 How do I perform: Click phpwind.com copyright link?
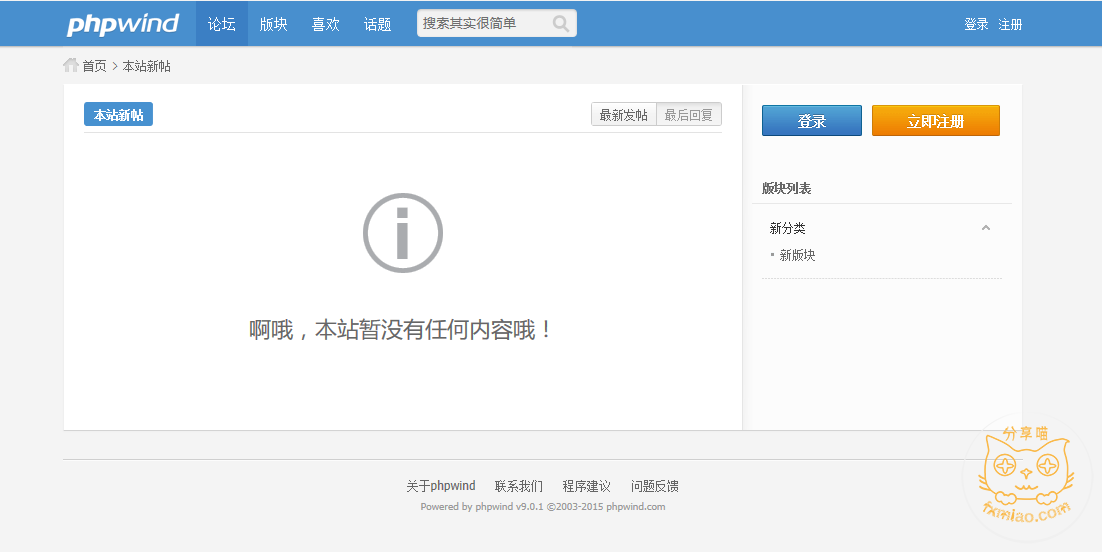pos(635,506)
